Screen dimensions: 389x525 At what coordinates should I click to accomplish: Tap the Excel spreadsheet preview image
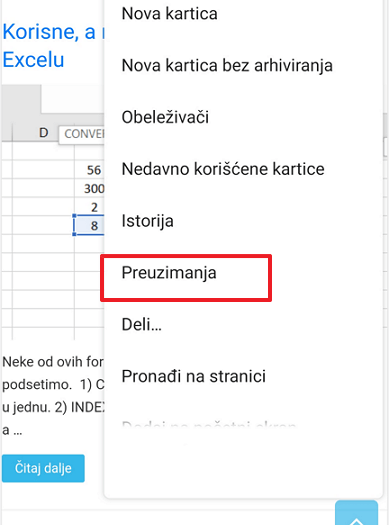[53, 212]
